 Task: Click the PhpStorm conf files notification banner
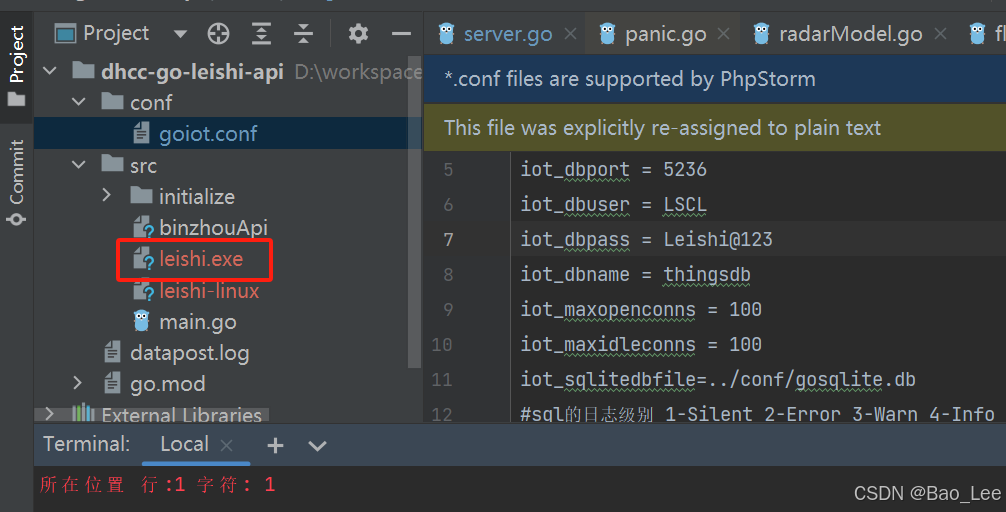point(715,79)
